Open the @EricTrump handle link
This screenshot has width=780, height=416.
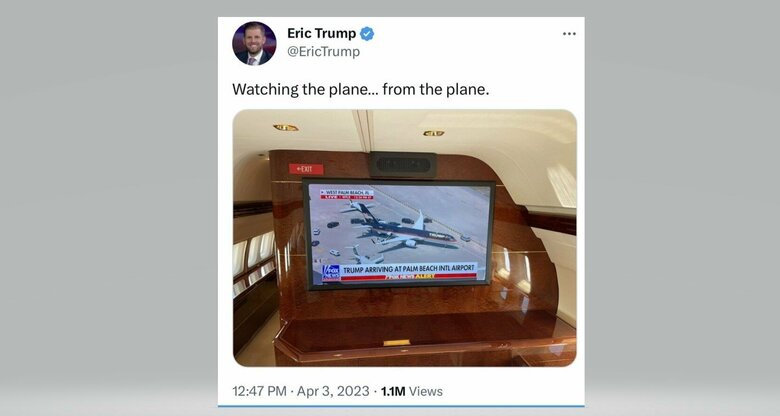point(323,52)
